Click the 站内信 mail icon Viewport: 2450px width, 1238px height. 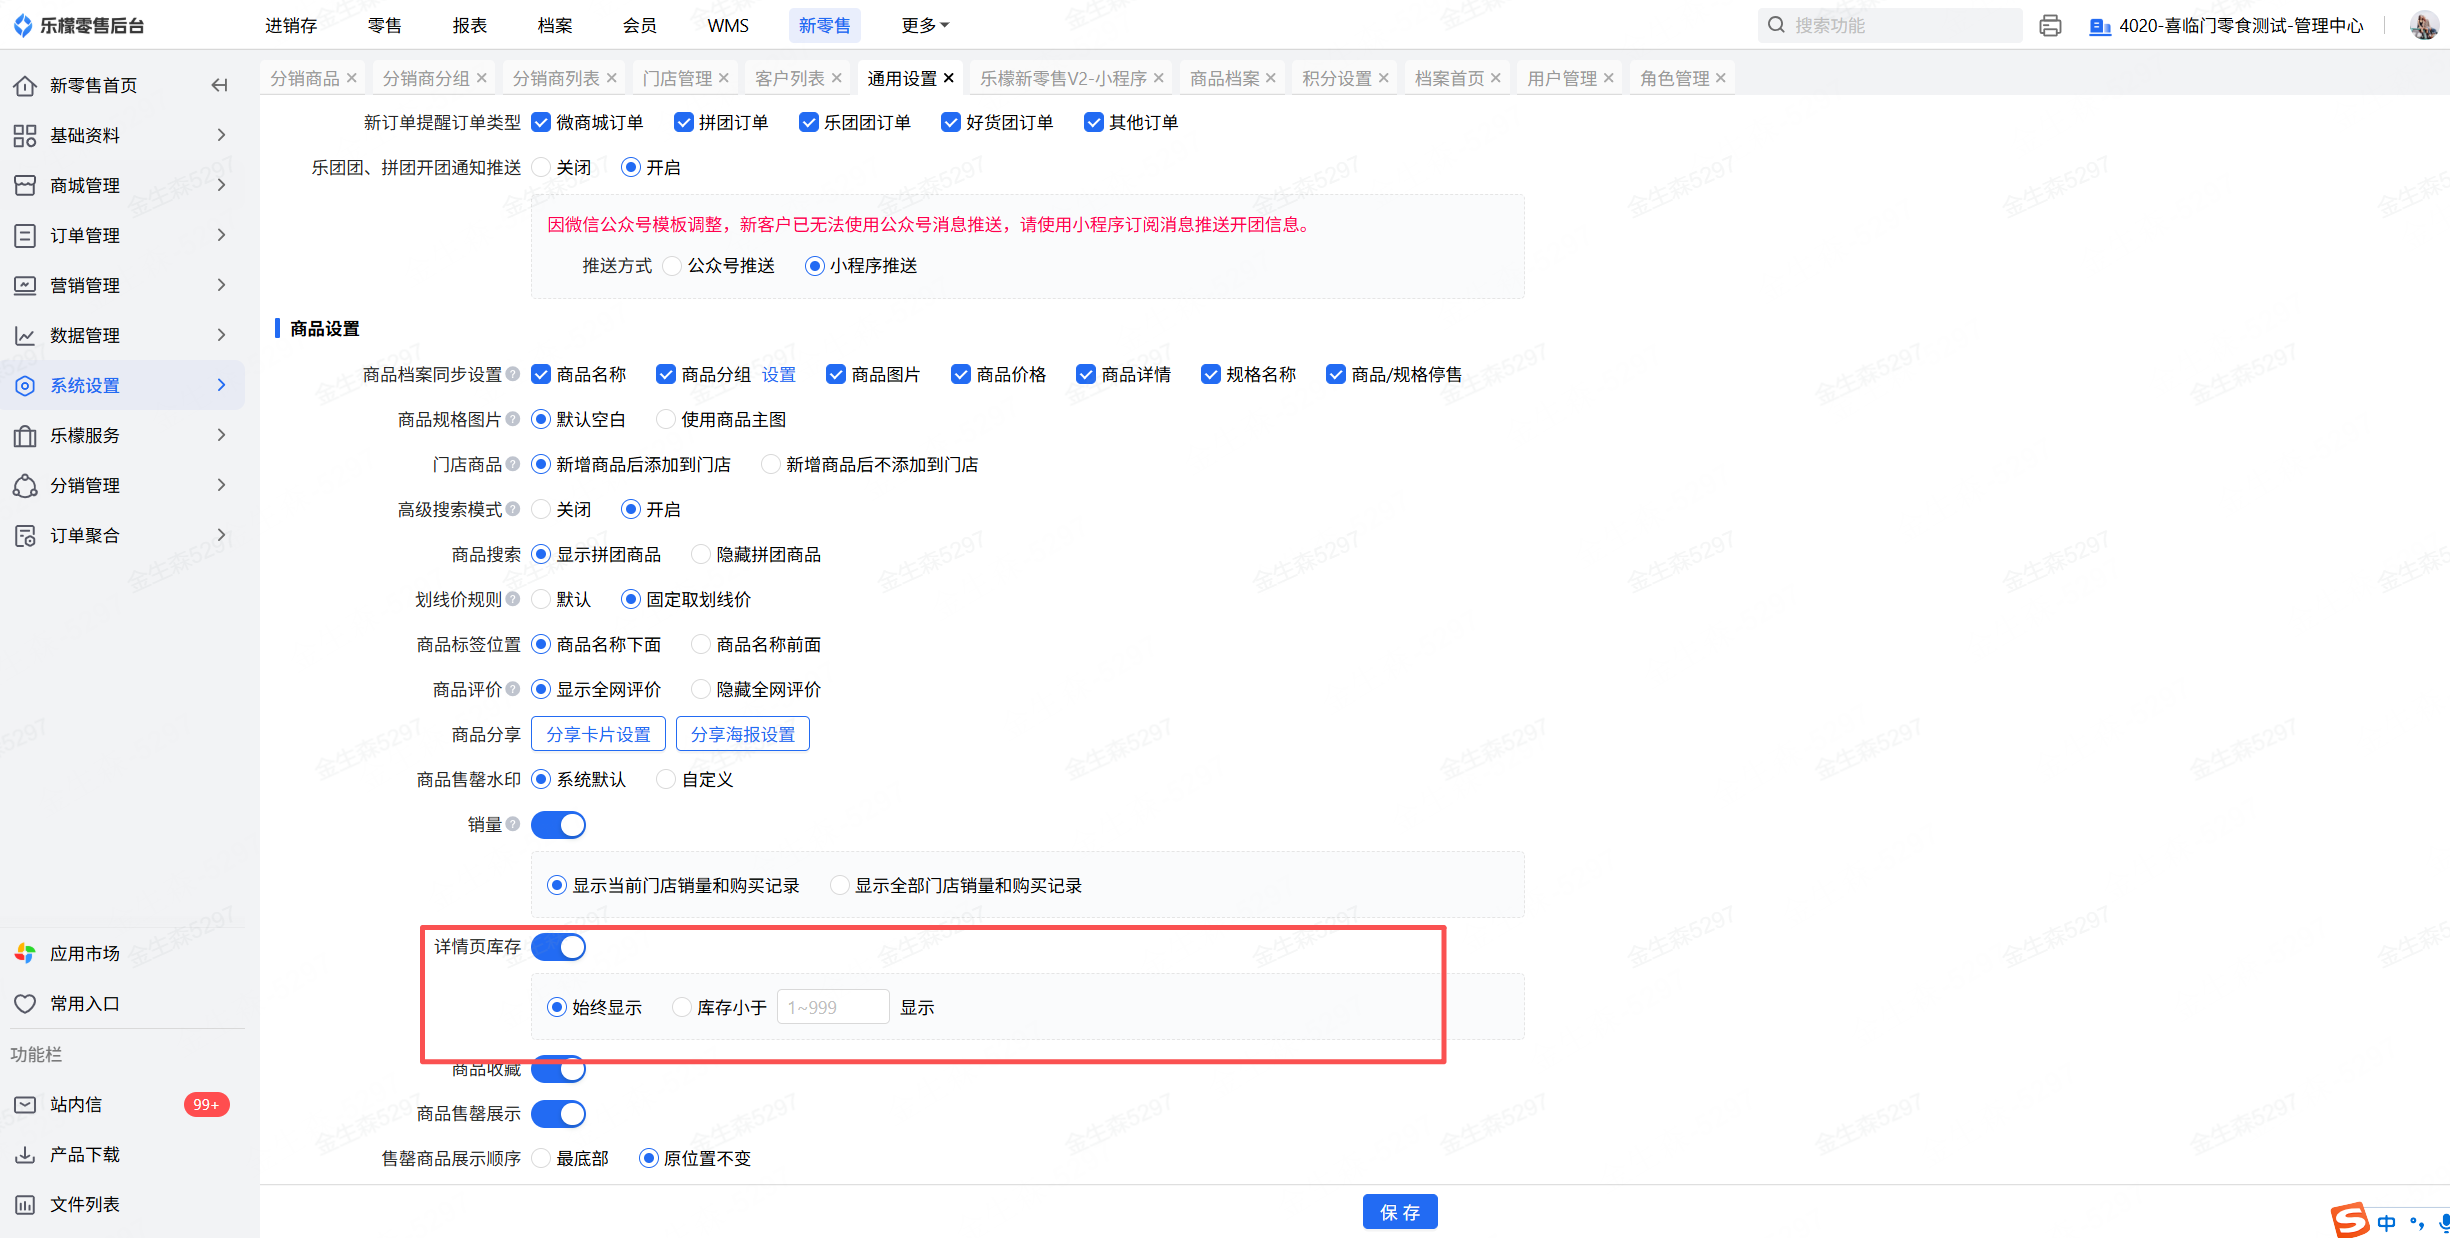pyautogui.click(x=25, y=1104)
